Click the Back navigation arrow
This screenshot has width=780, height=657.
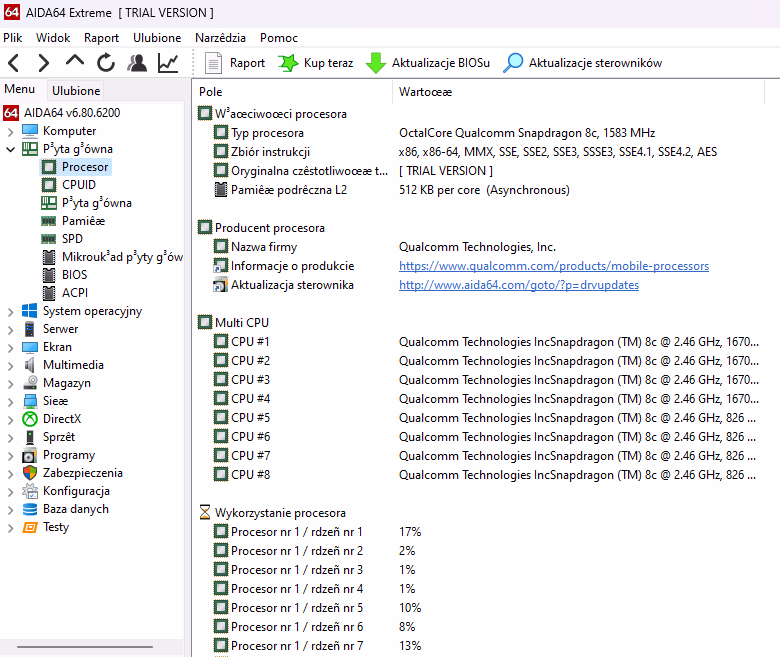pos(14,63)
